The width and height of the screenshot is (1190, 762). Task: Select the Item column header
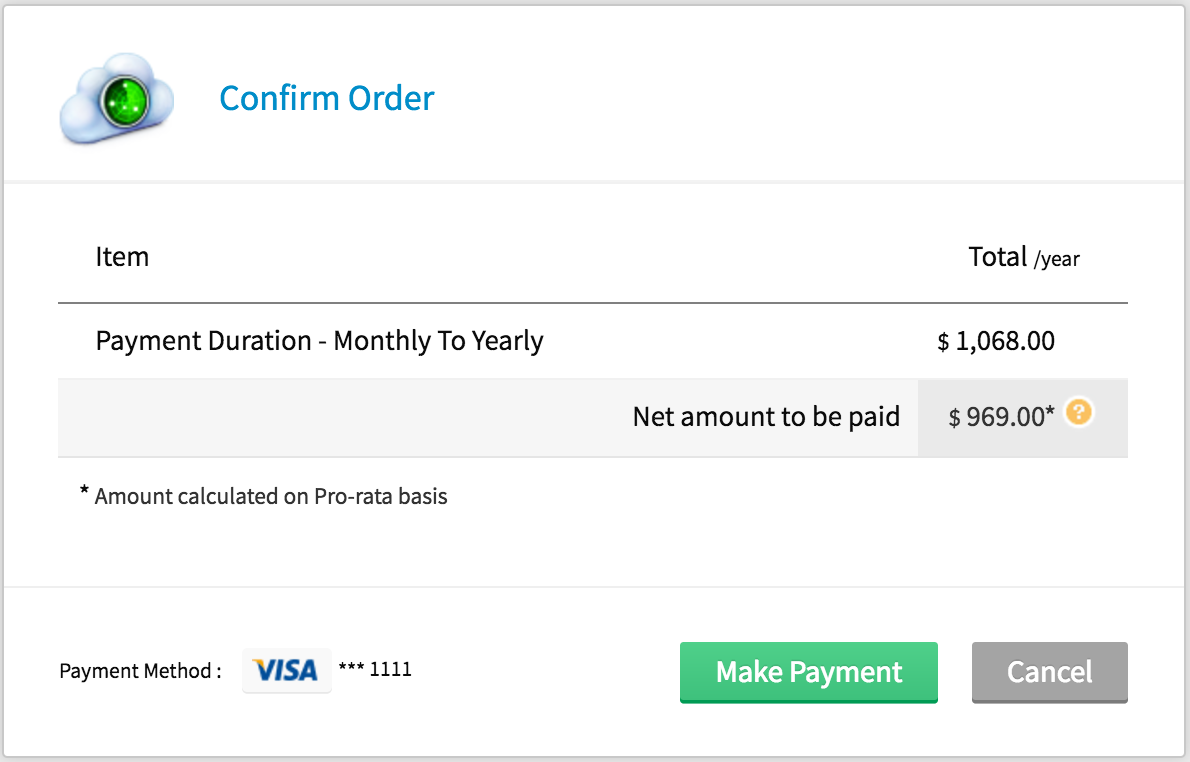pos(122,257)
